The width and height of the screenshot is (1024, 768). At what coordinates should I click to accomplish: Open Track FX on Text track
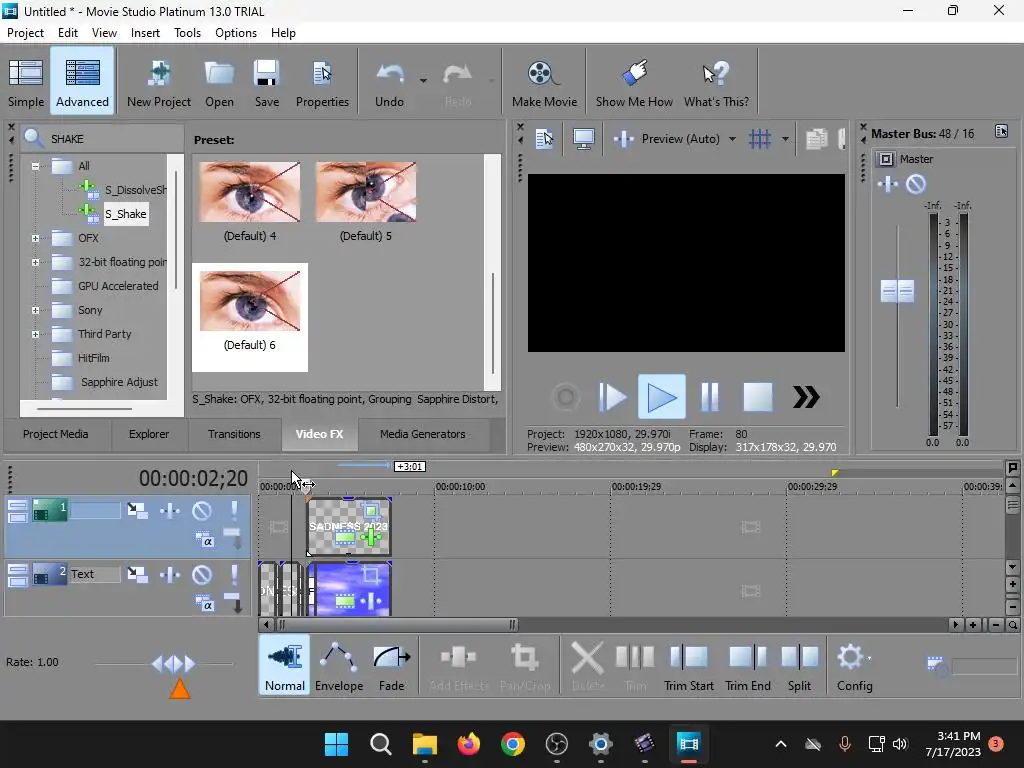pyautogui.click(x=170, y=575)
